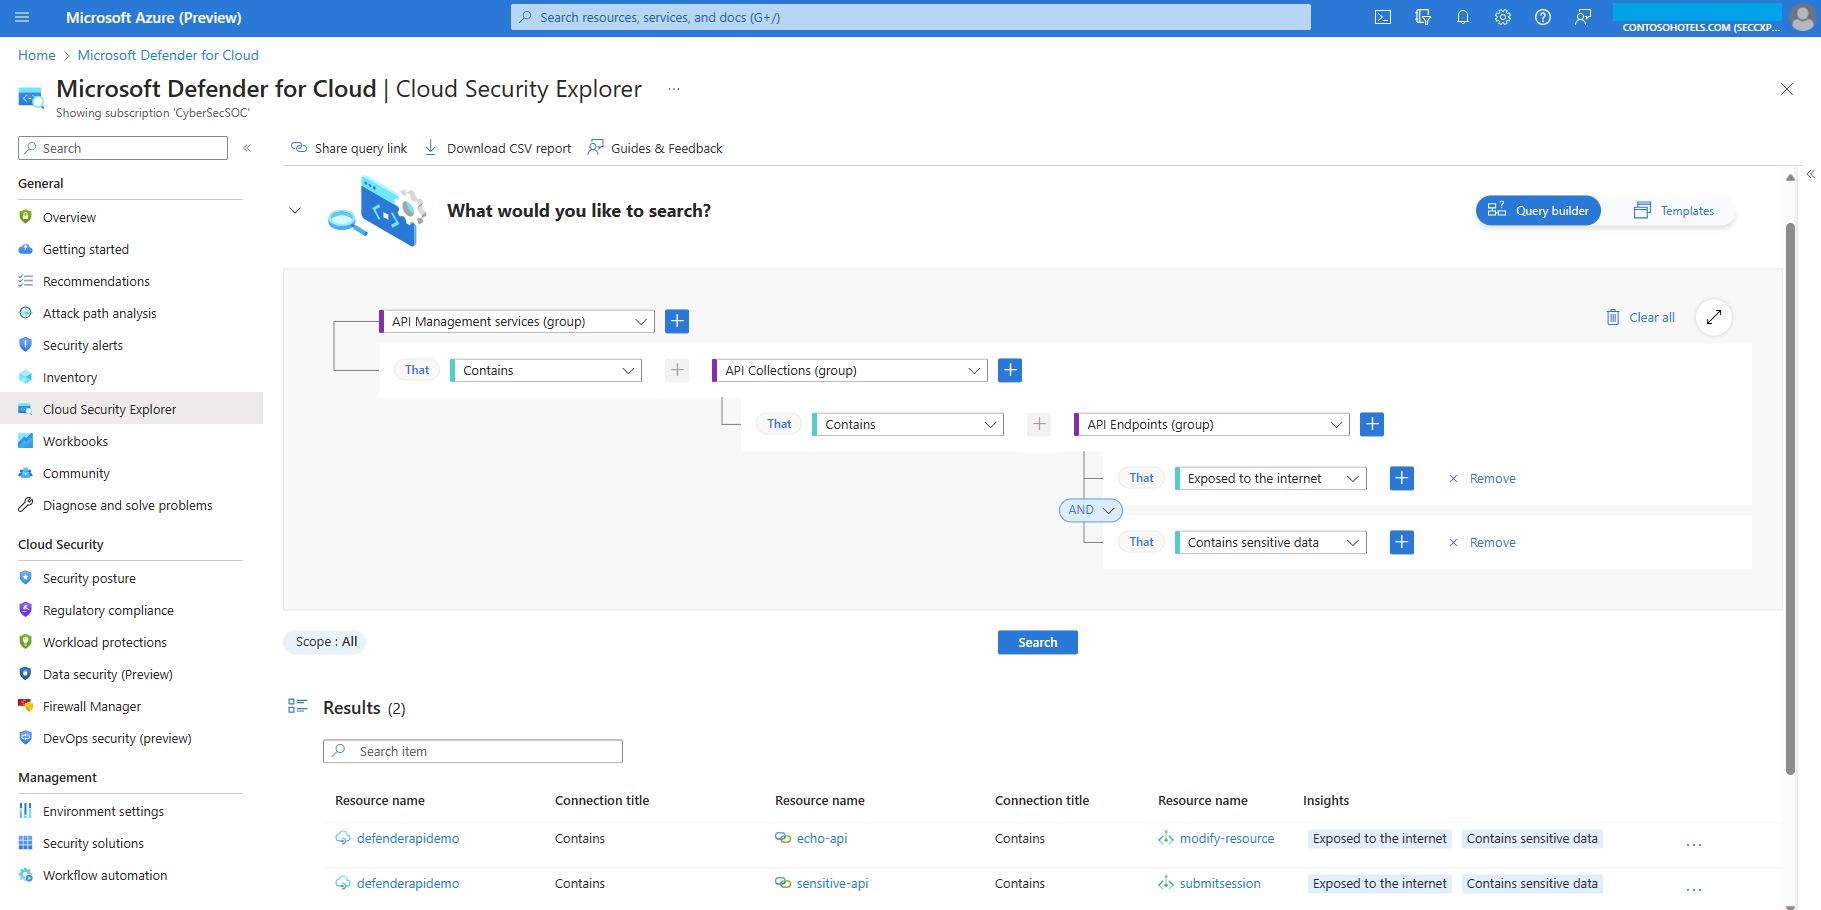Viewport: 1821px width, 910px height.
Task: Click Download CSV report
Action: point(497,148)
